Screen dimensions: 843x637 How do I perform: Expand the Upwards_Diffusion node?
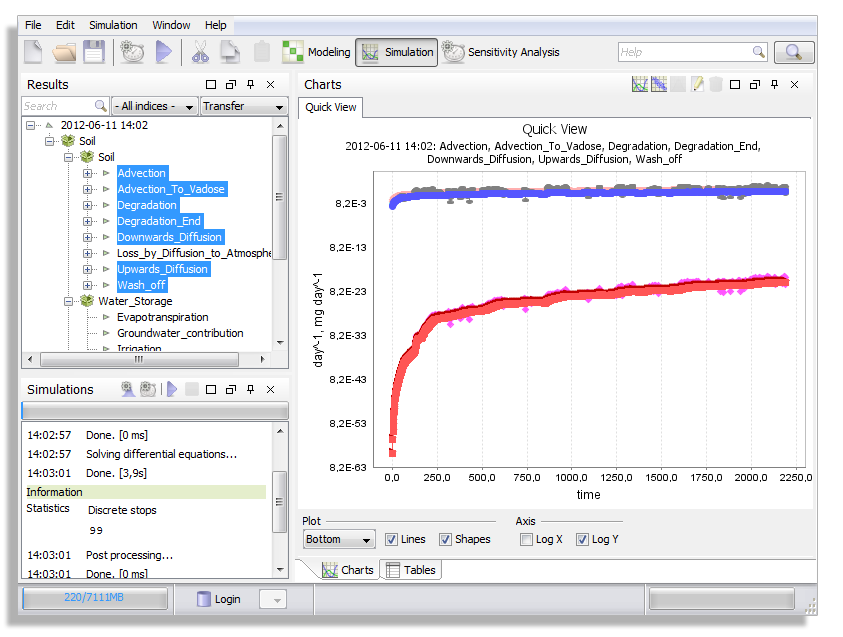click(87, 269)
